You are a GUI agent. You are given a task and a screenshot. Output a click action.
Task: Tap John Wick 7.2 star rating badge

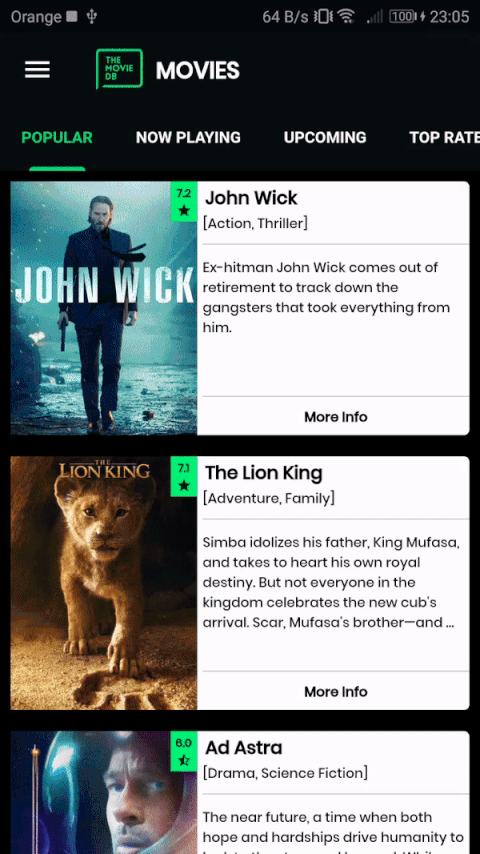click(184, 202)
